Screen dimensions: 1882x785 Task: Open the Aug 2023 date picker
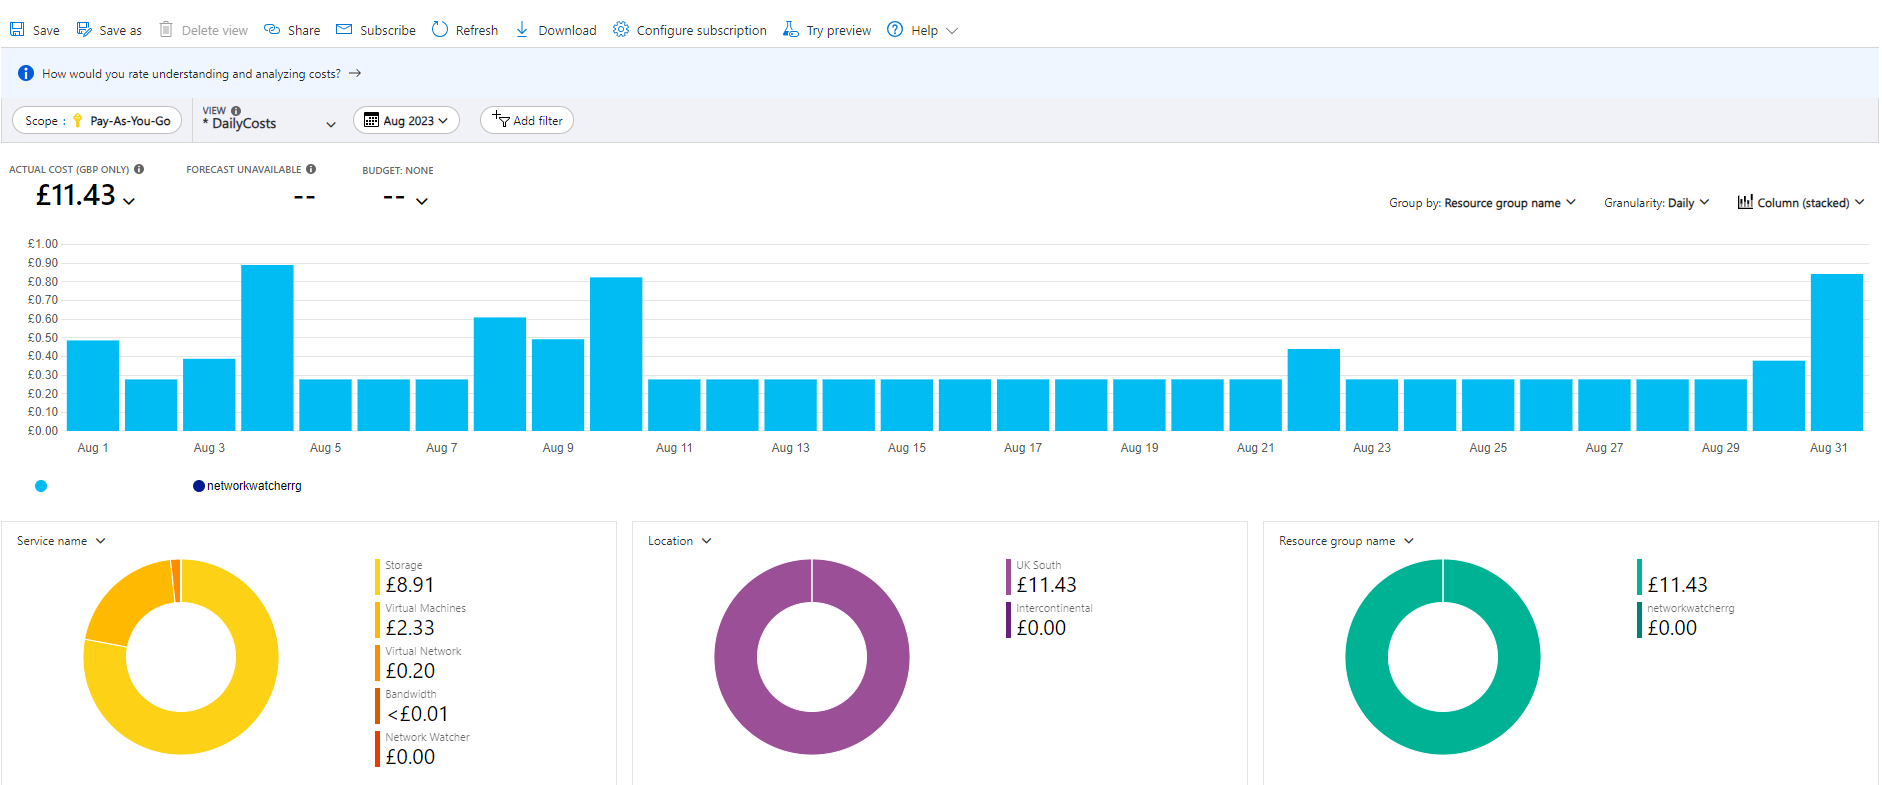406,121
